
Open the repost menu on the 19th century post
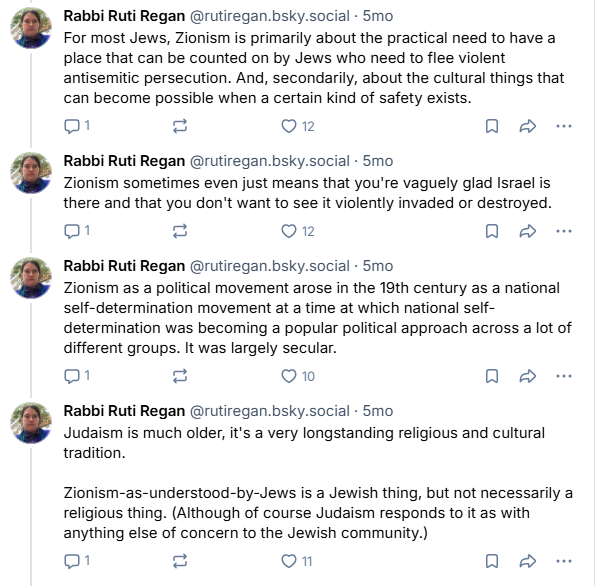click(180, 376)
